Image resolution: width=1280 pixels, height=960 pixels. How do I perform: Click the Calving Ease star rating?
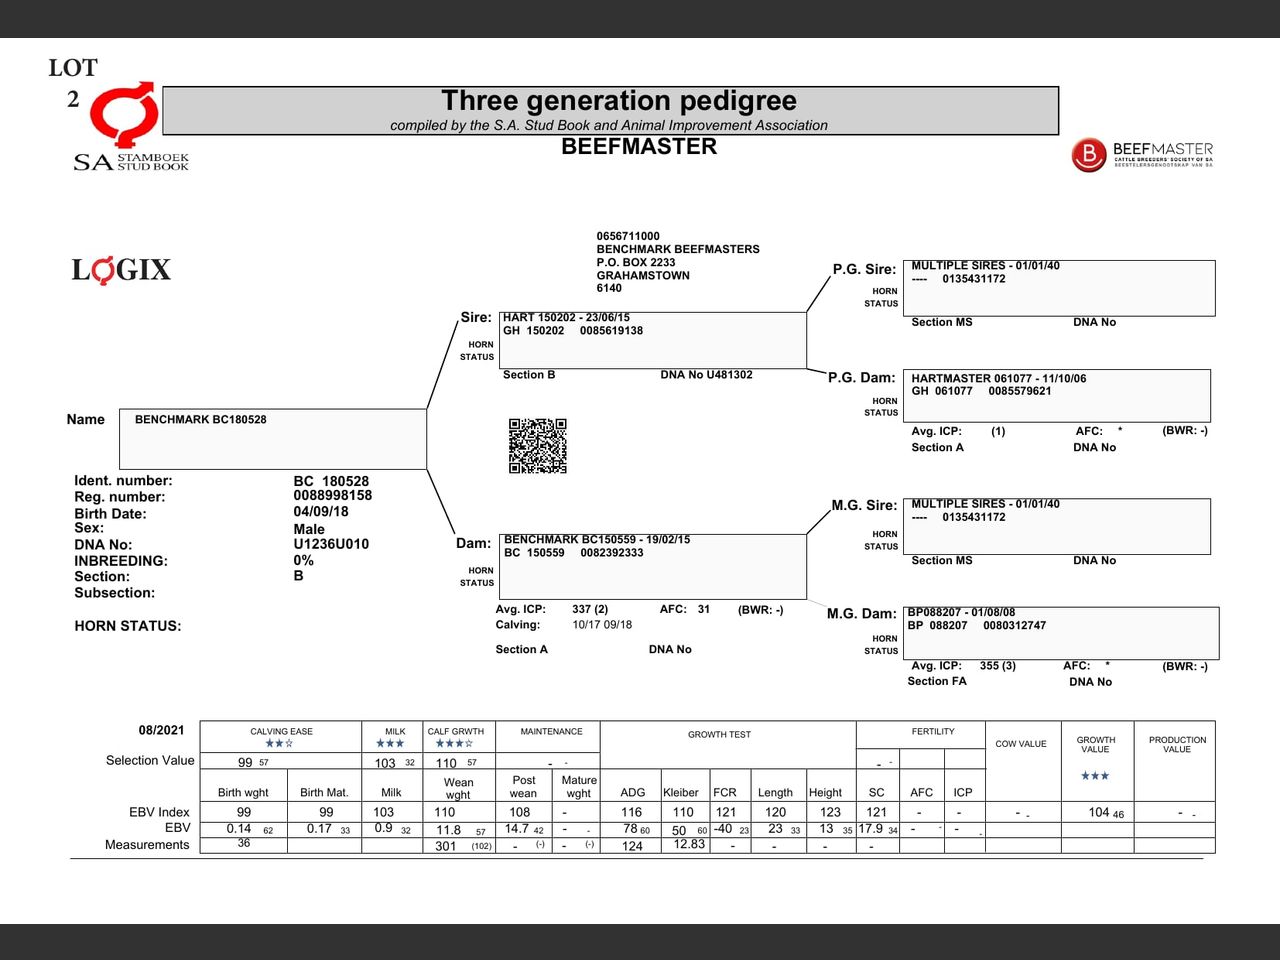tap(279, 743)
